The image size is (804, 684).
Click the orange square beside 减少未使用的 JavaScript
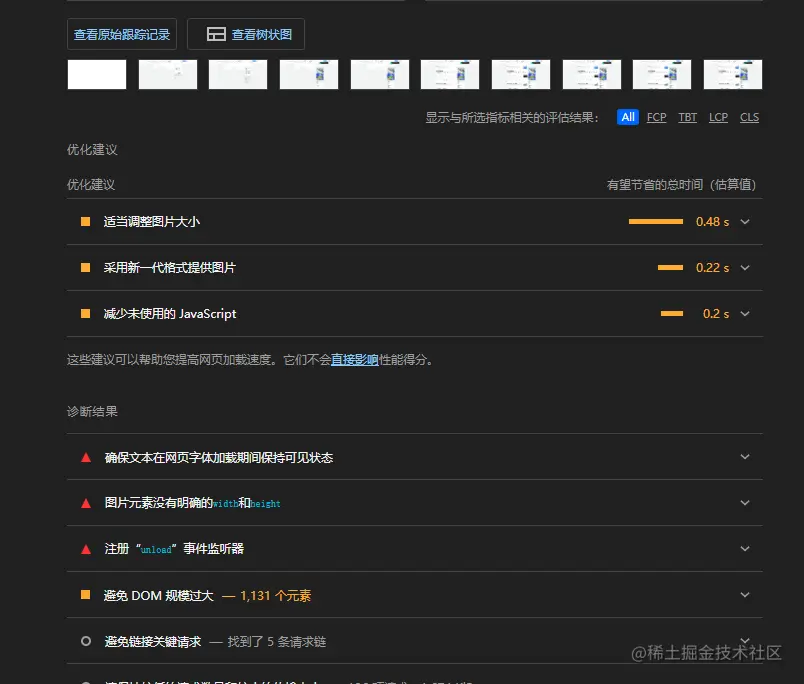(86, 314)
